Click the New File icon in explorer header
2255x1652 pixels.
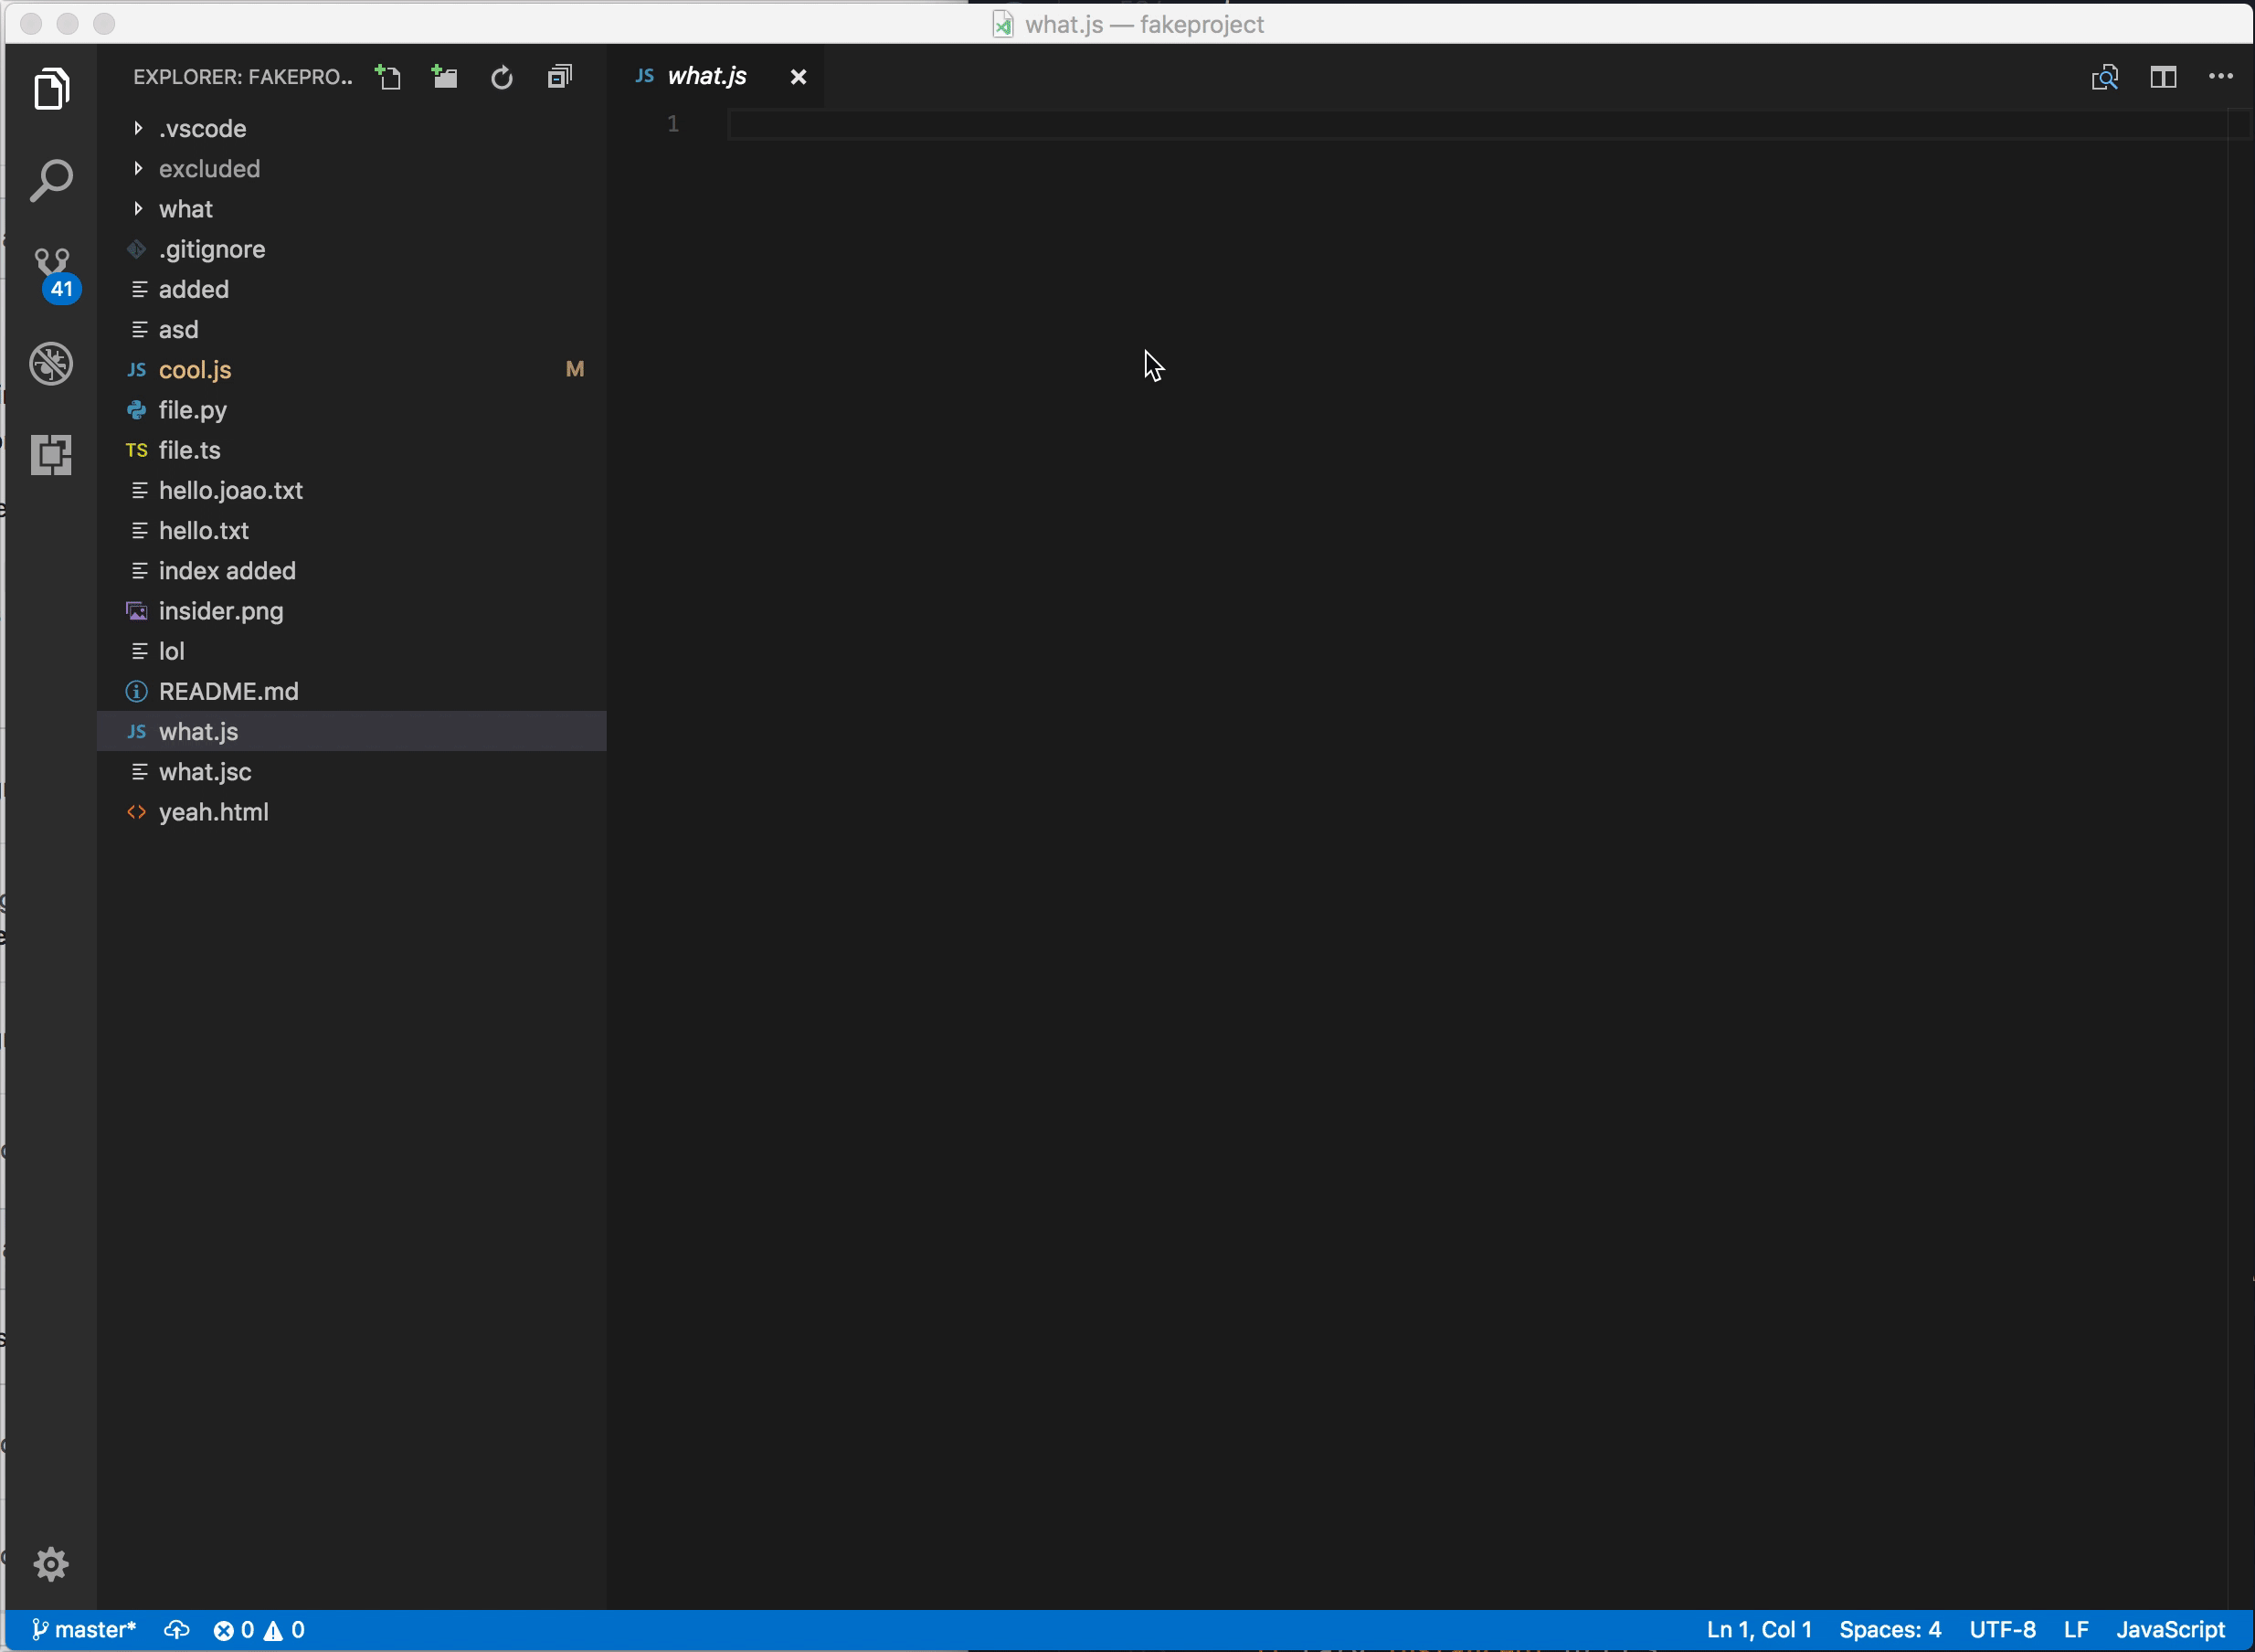(388, 77)
